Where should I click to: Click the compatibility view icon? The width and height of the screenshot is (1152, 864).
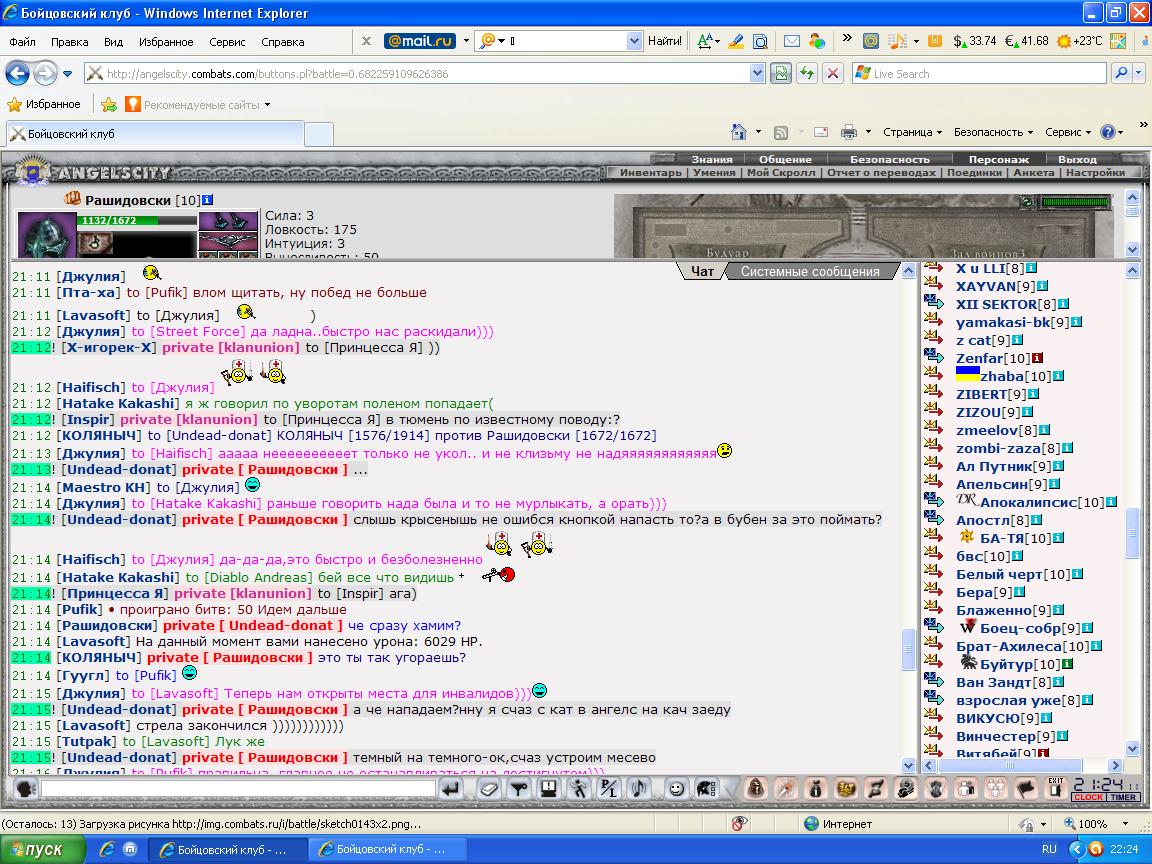point(781,73)
